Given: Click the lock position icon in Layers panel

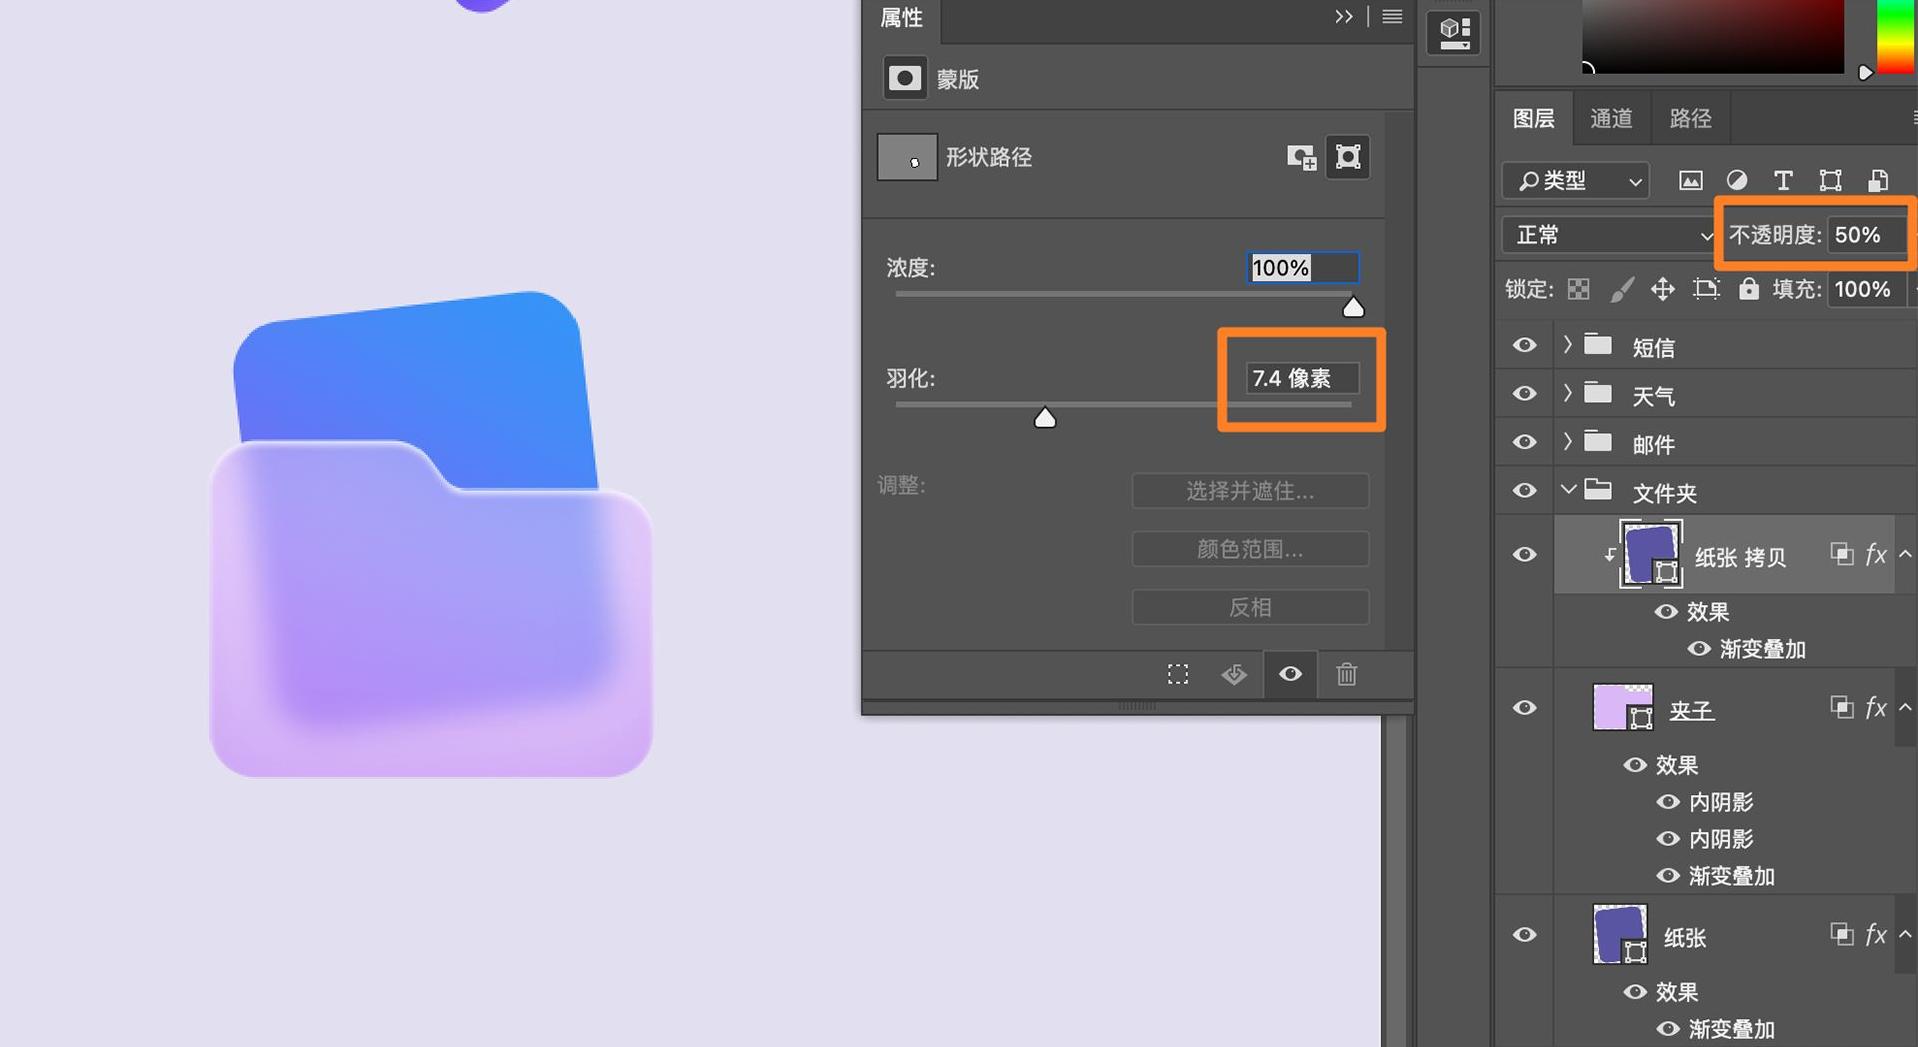Looking at the screenshot, I should [1662, 289].
